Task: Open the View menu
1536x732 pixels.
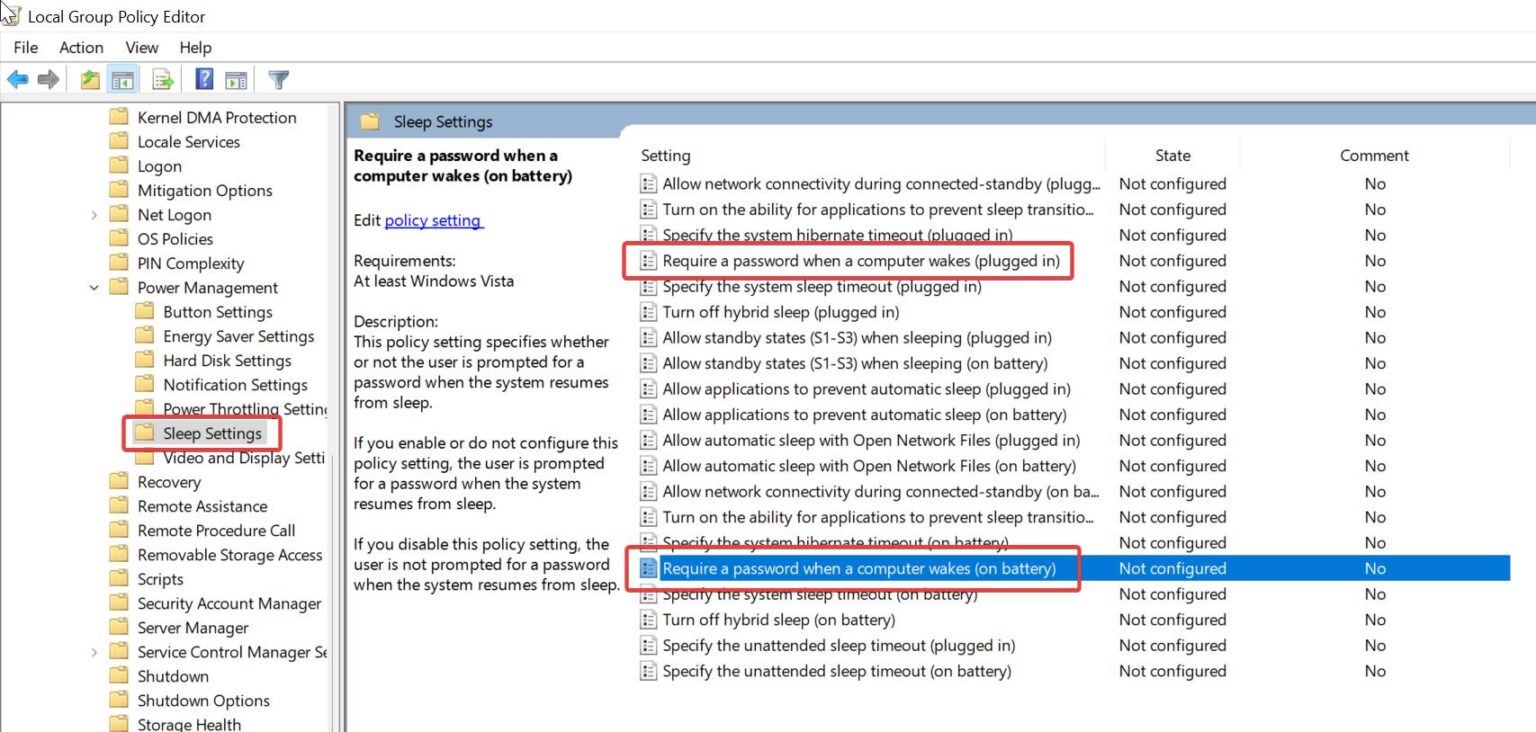Action: click(141, 47)
